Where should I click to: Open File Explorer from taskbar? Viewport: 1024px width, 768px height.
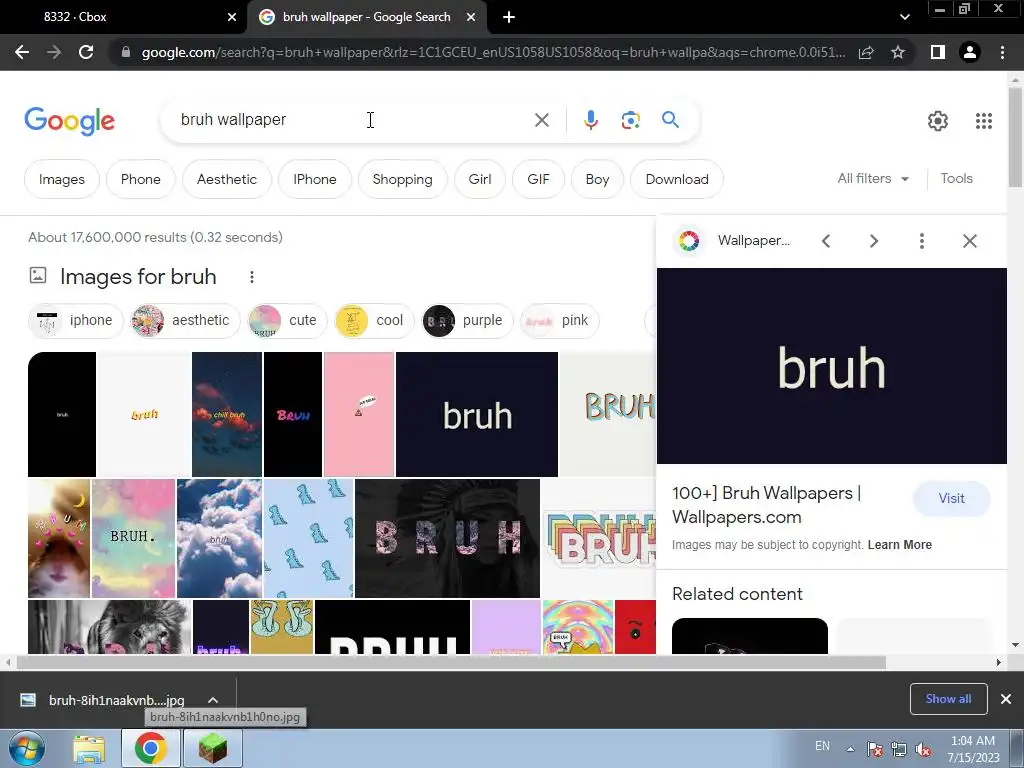(x=89, y=749)
